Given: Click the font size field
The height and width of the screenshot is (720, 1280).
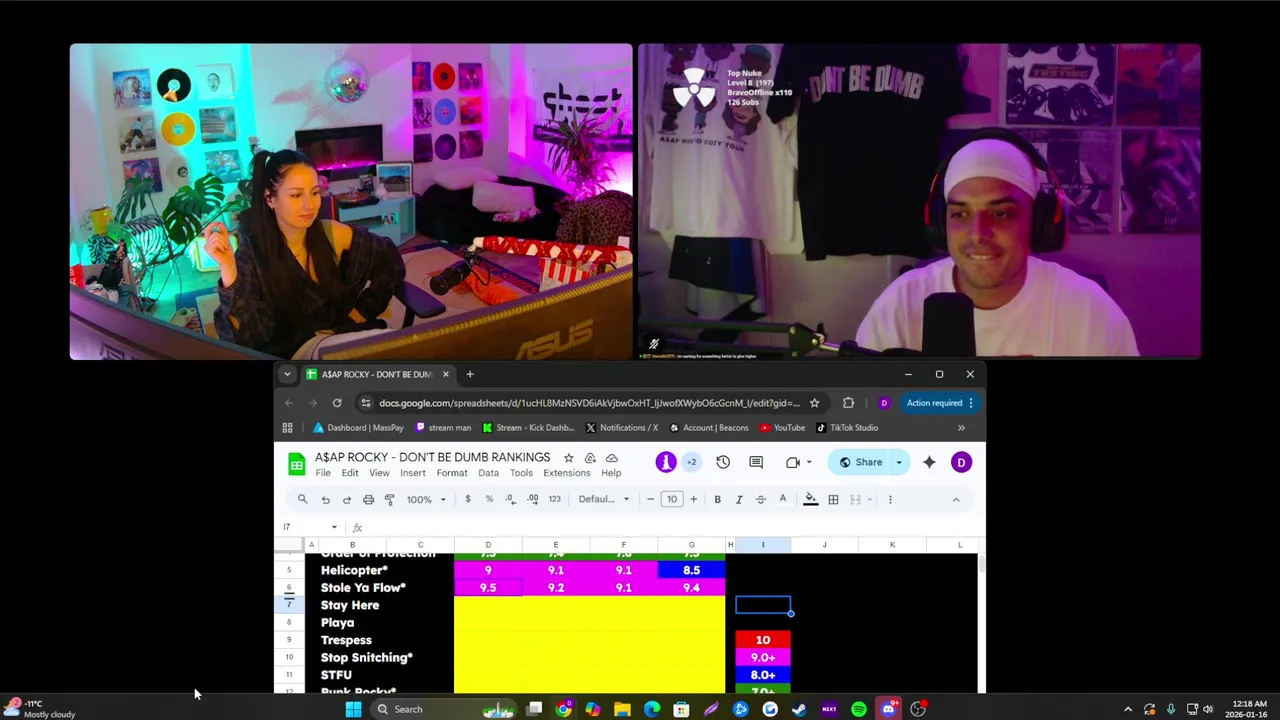Looking at the screenshot, I should click(x=672, y=499).
